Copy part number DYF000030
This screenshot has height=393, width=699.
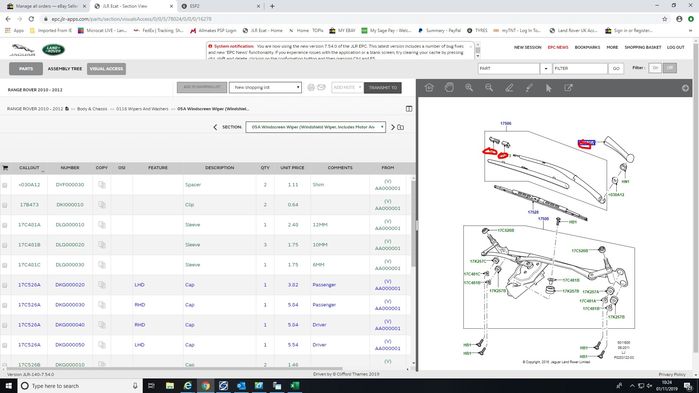point(102,184)
